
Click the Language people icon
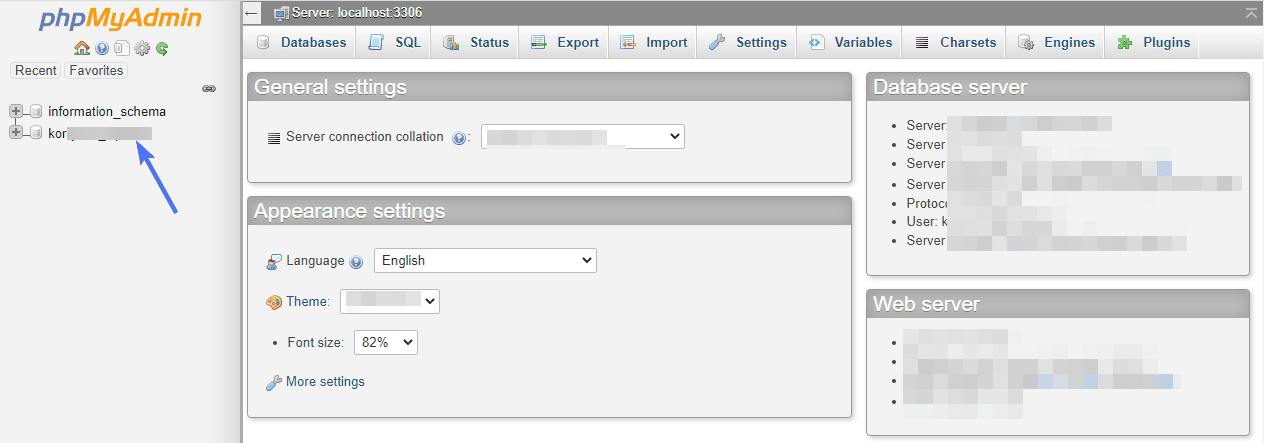(x=274, y=261)
